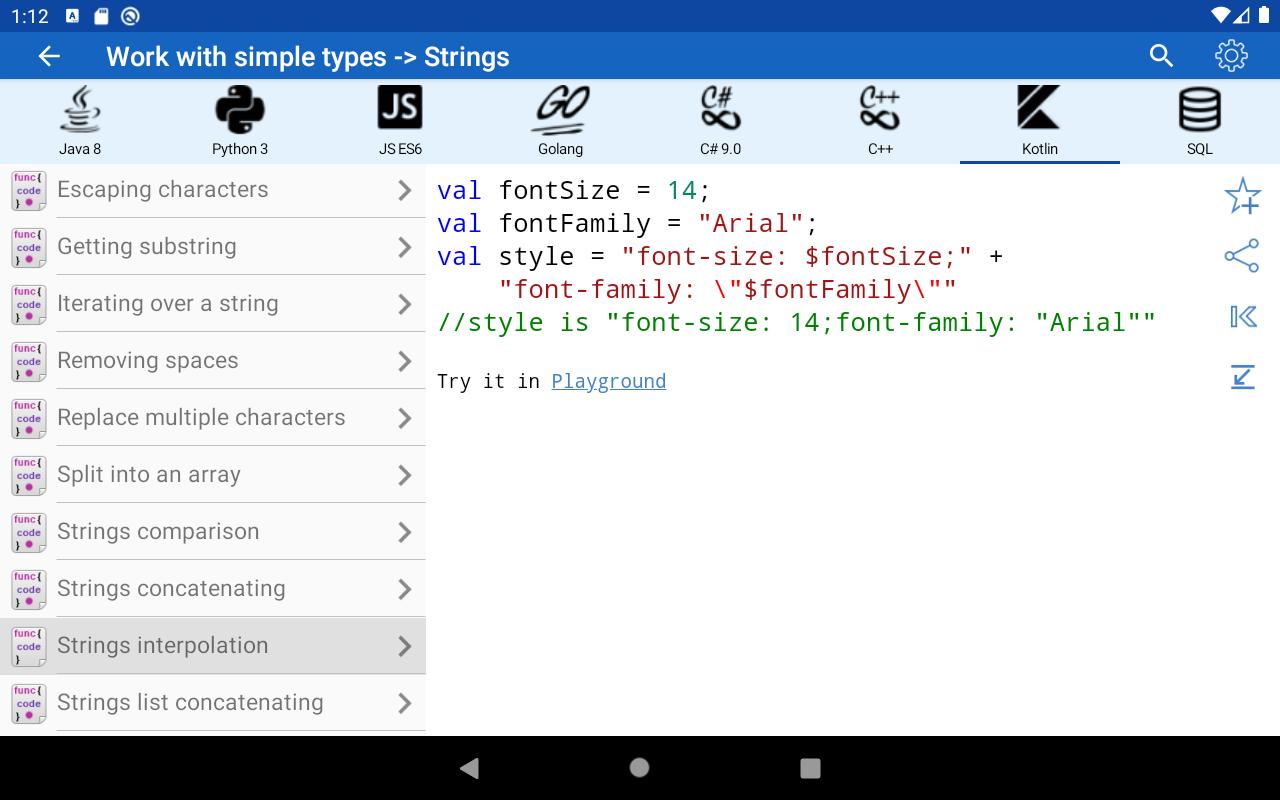Add snippet to favorites with star icon
This screenshot has width=1280, height=800.
(x=1242, y=196)
